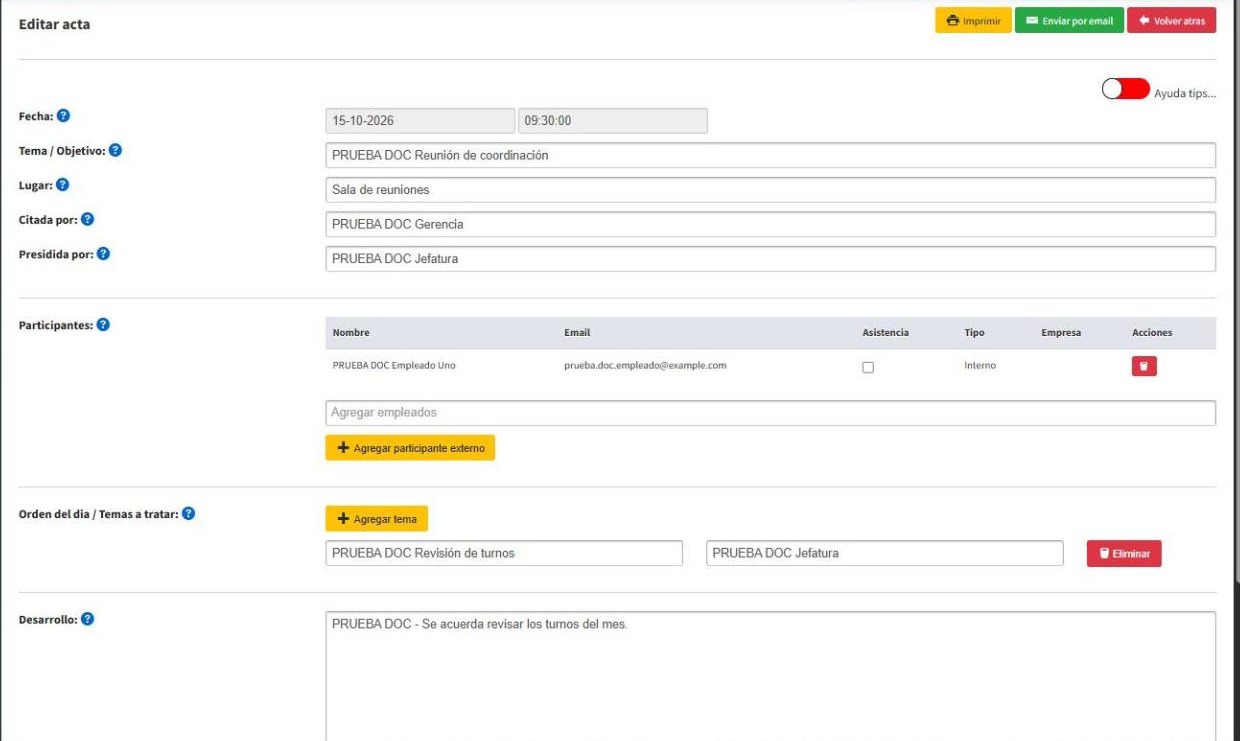This screenshot has height=741, width=1240.
Task: Click the date field 15-10-2026
Action: 420,121
